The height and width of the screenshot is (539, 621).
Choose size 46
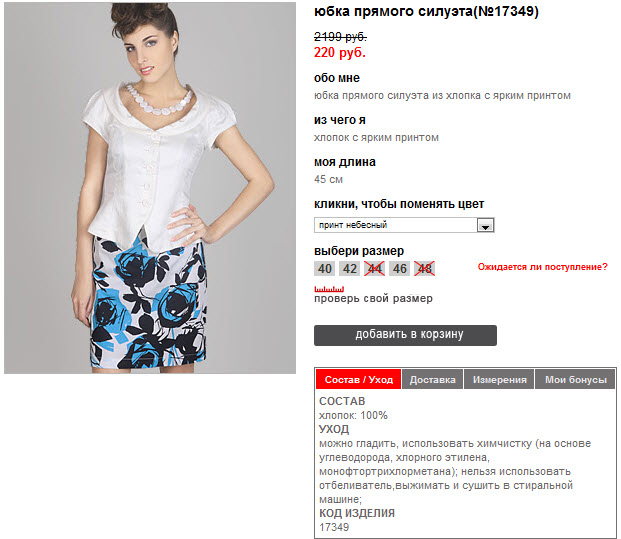coord(400,269)
